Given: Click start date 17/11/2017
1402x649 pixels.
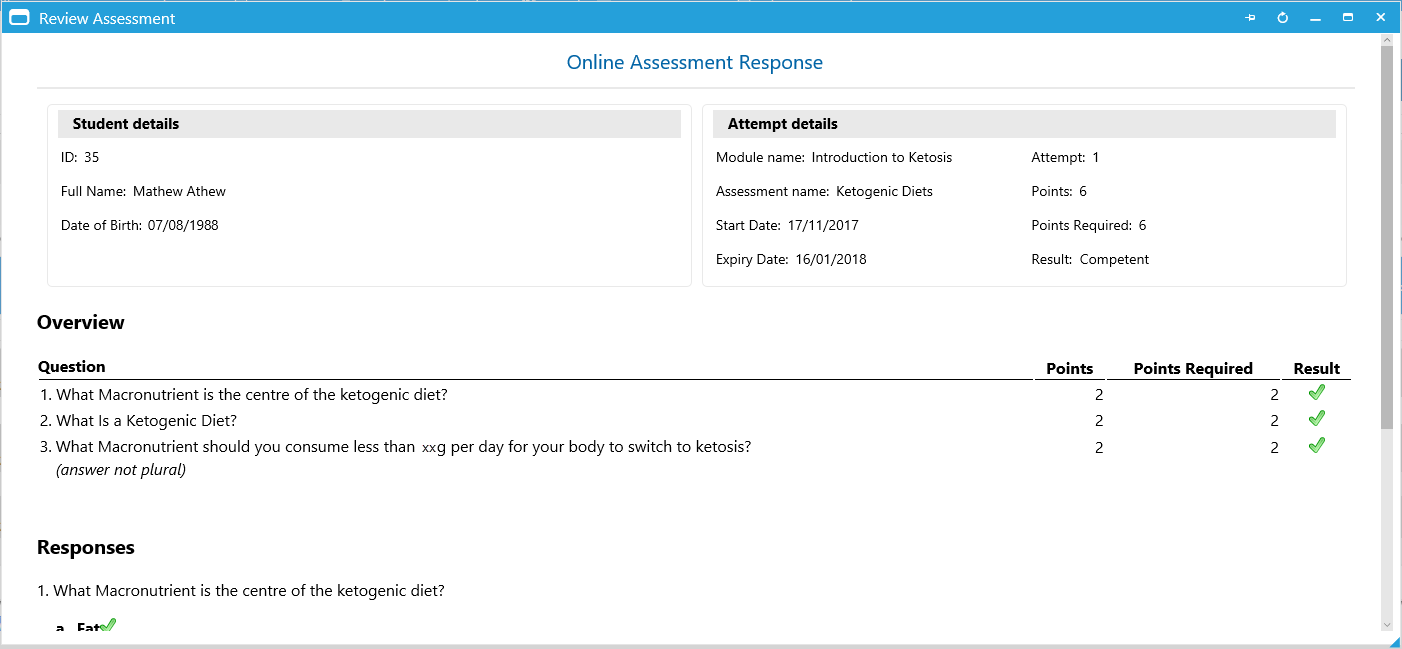Looking at the screenshot, I should 823,225.
